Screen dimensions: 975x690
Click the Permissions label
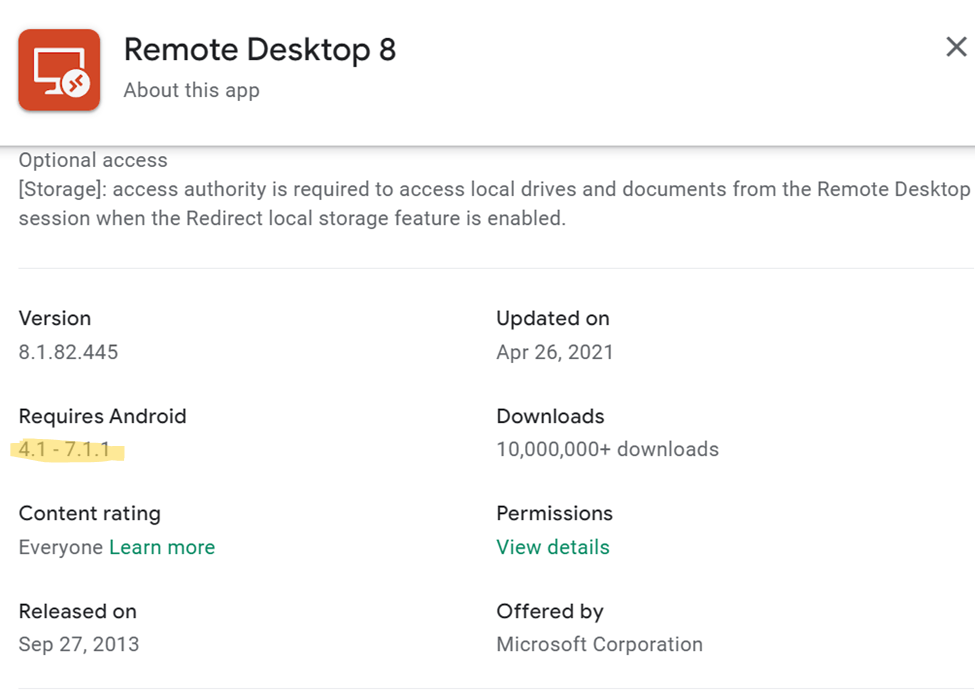555,513
